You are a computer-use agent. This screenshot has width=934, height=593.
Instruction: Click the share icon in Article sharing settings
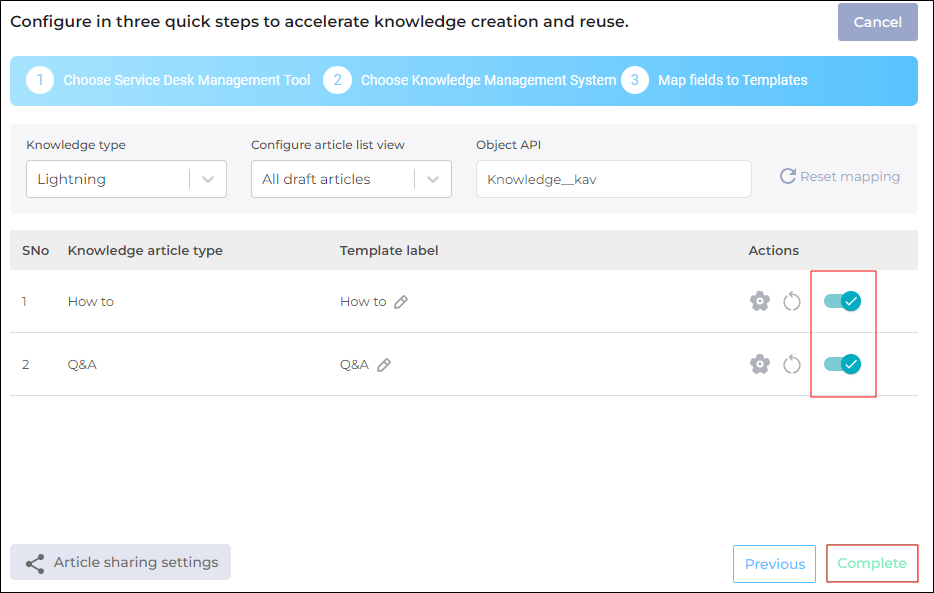[35, 564]
